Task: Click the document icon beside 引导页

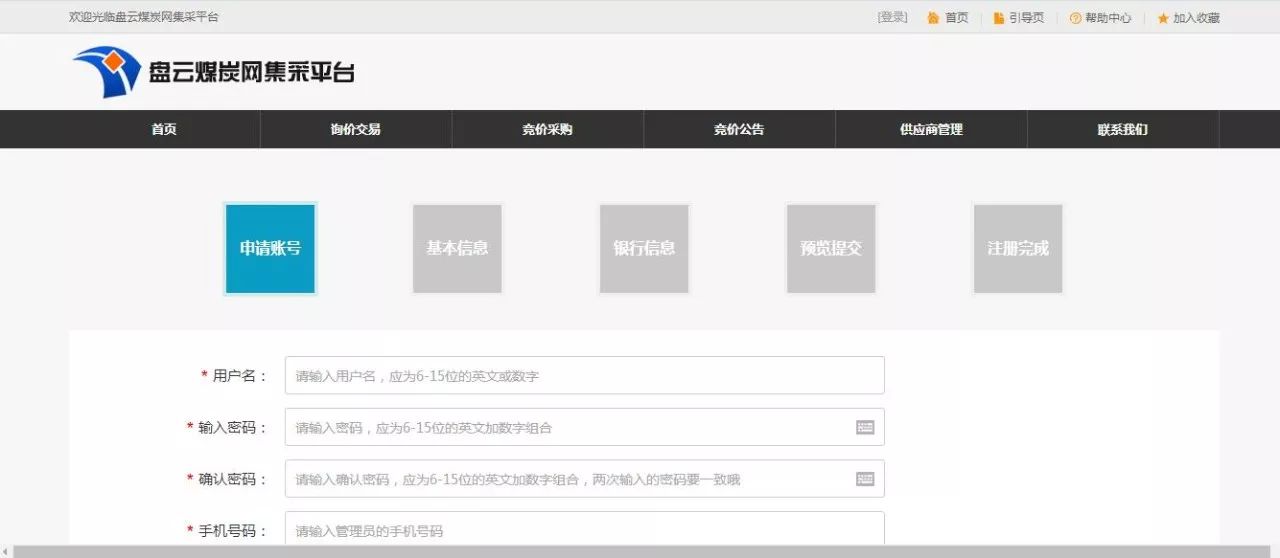Action: [x=998, y=18]
